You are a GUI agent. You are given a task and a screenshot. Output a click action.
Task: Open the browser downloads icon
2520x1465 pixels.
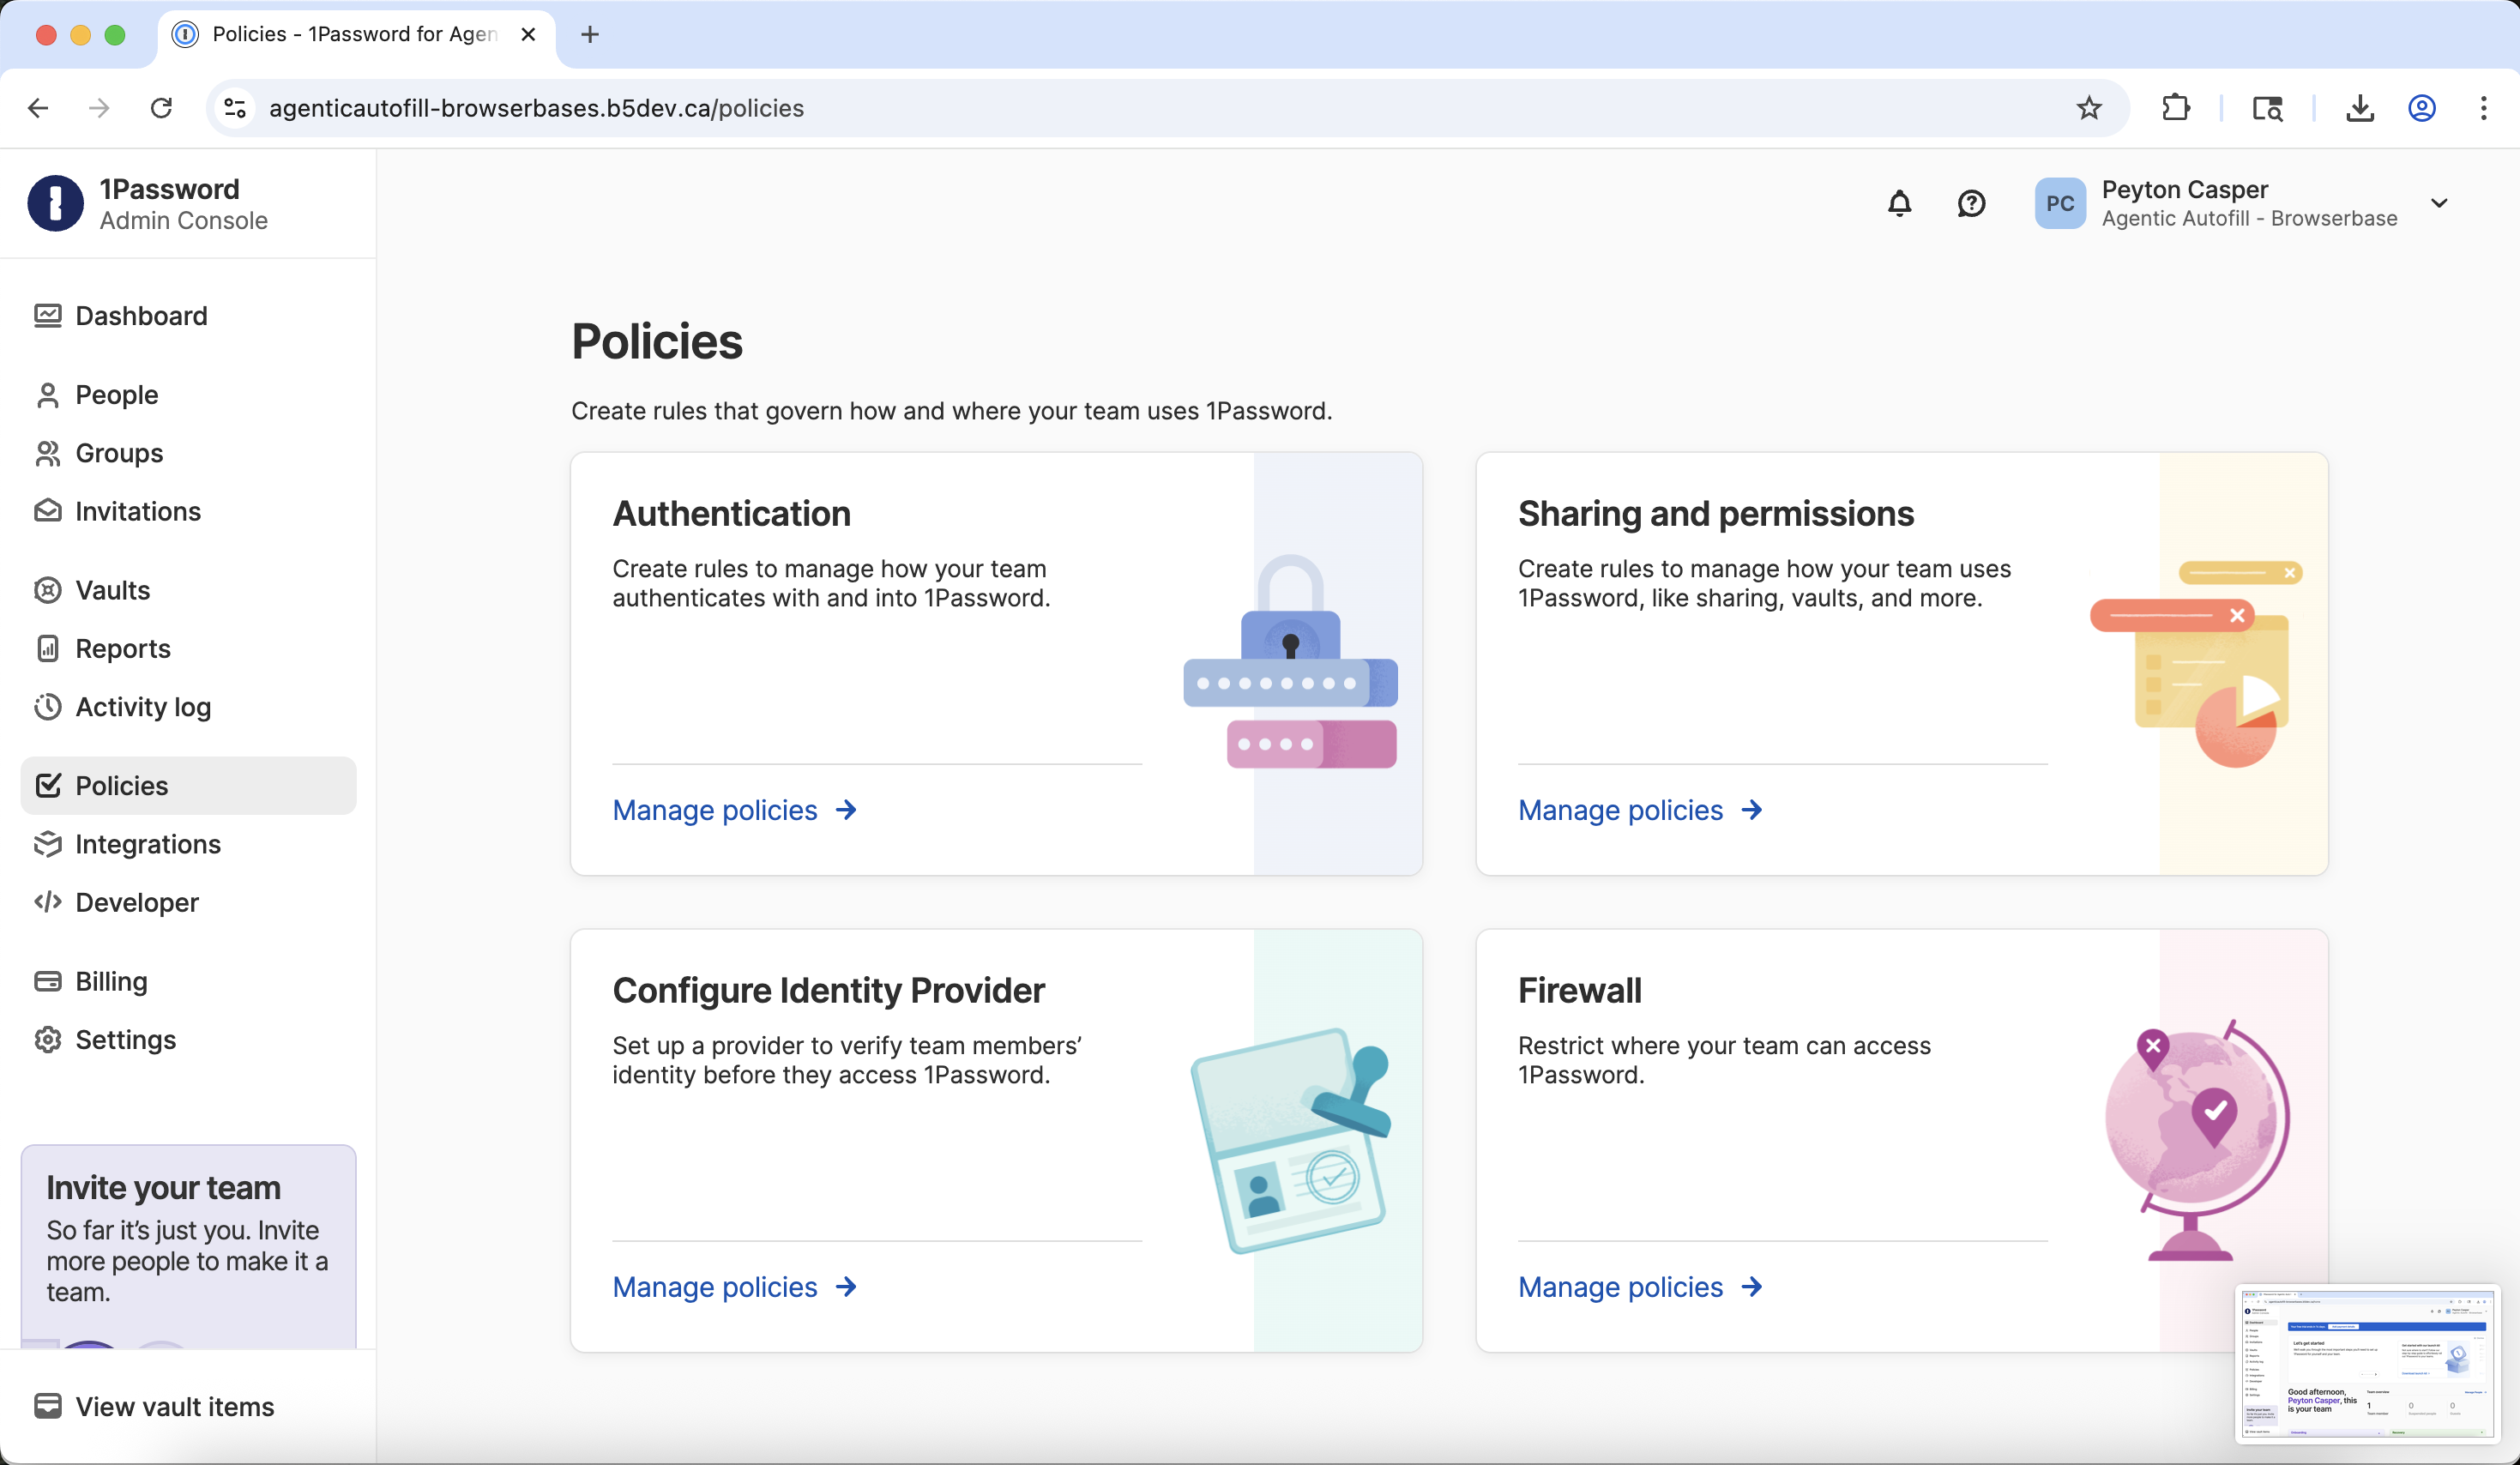pos(2360,108)
